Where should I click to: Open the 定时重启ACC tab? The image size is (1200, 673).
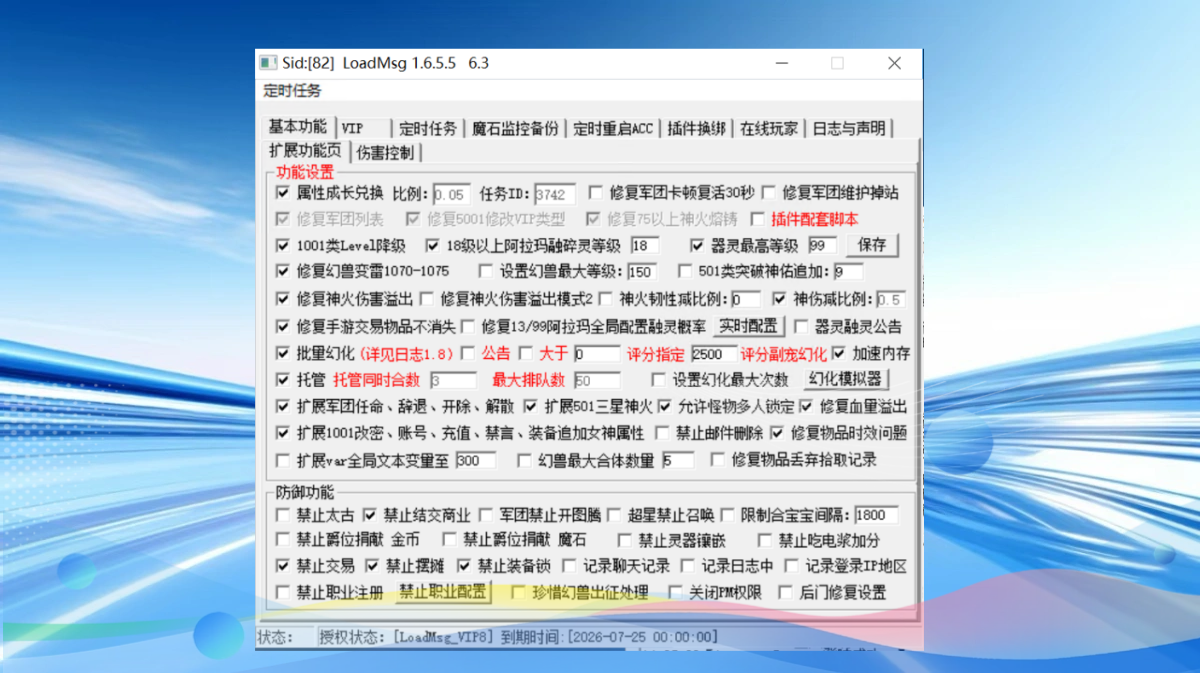click(x=612, y=128)
